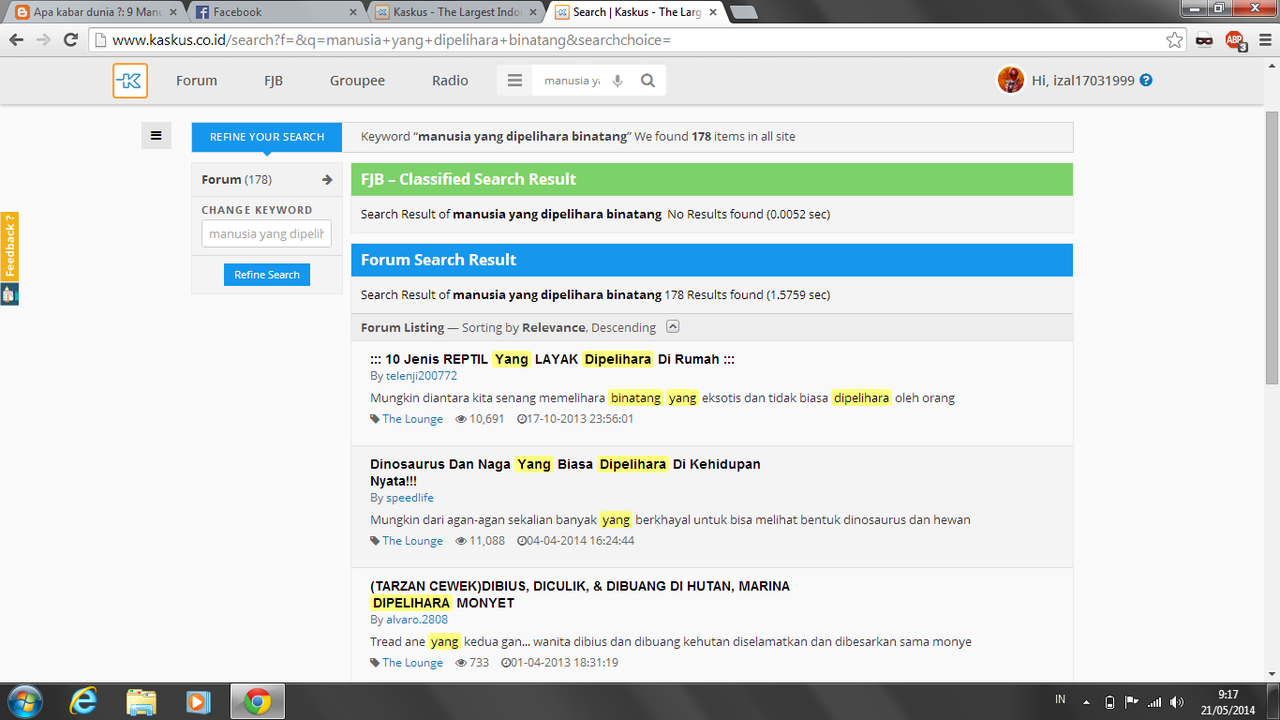Click the IN language indicator
1280x720 pixels.
tap(1060, 699)
